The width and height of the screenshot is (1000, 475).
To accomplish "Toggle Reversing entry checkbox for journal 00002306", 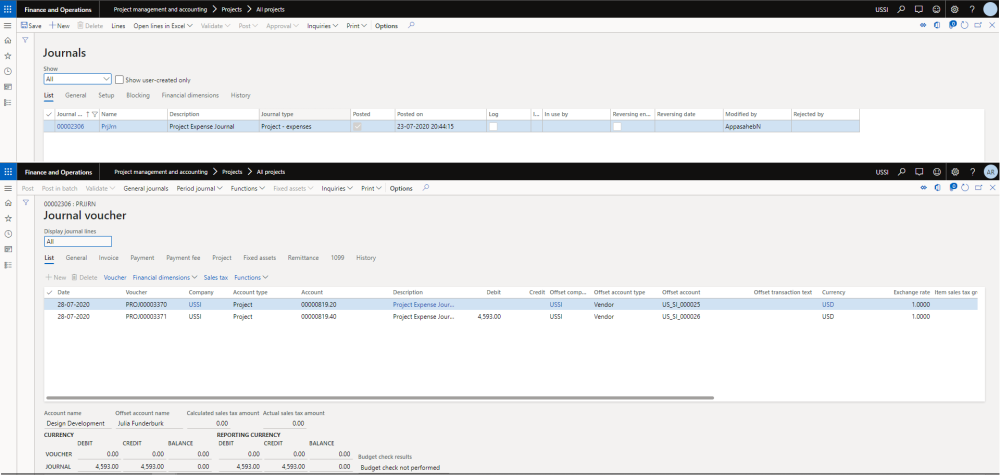I will [617, 126].
